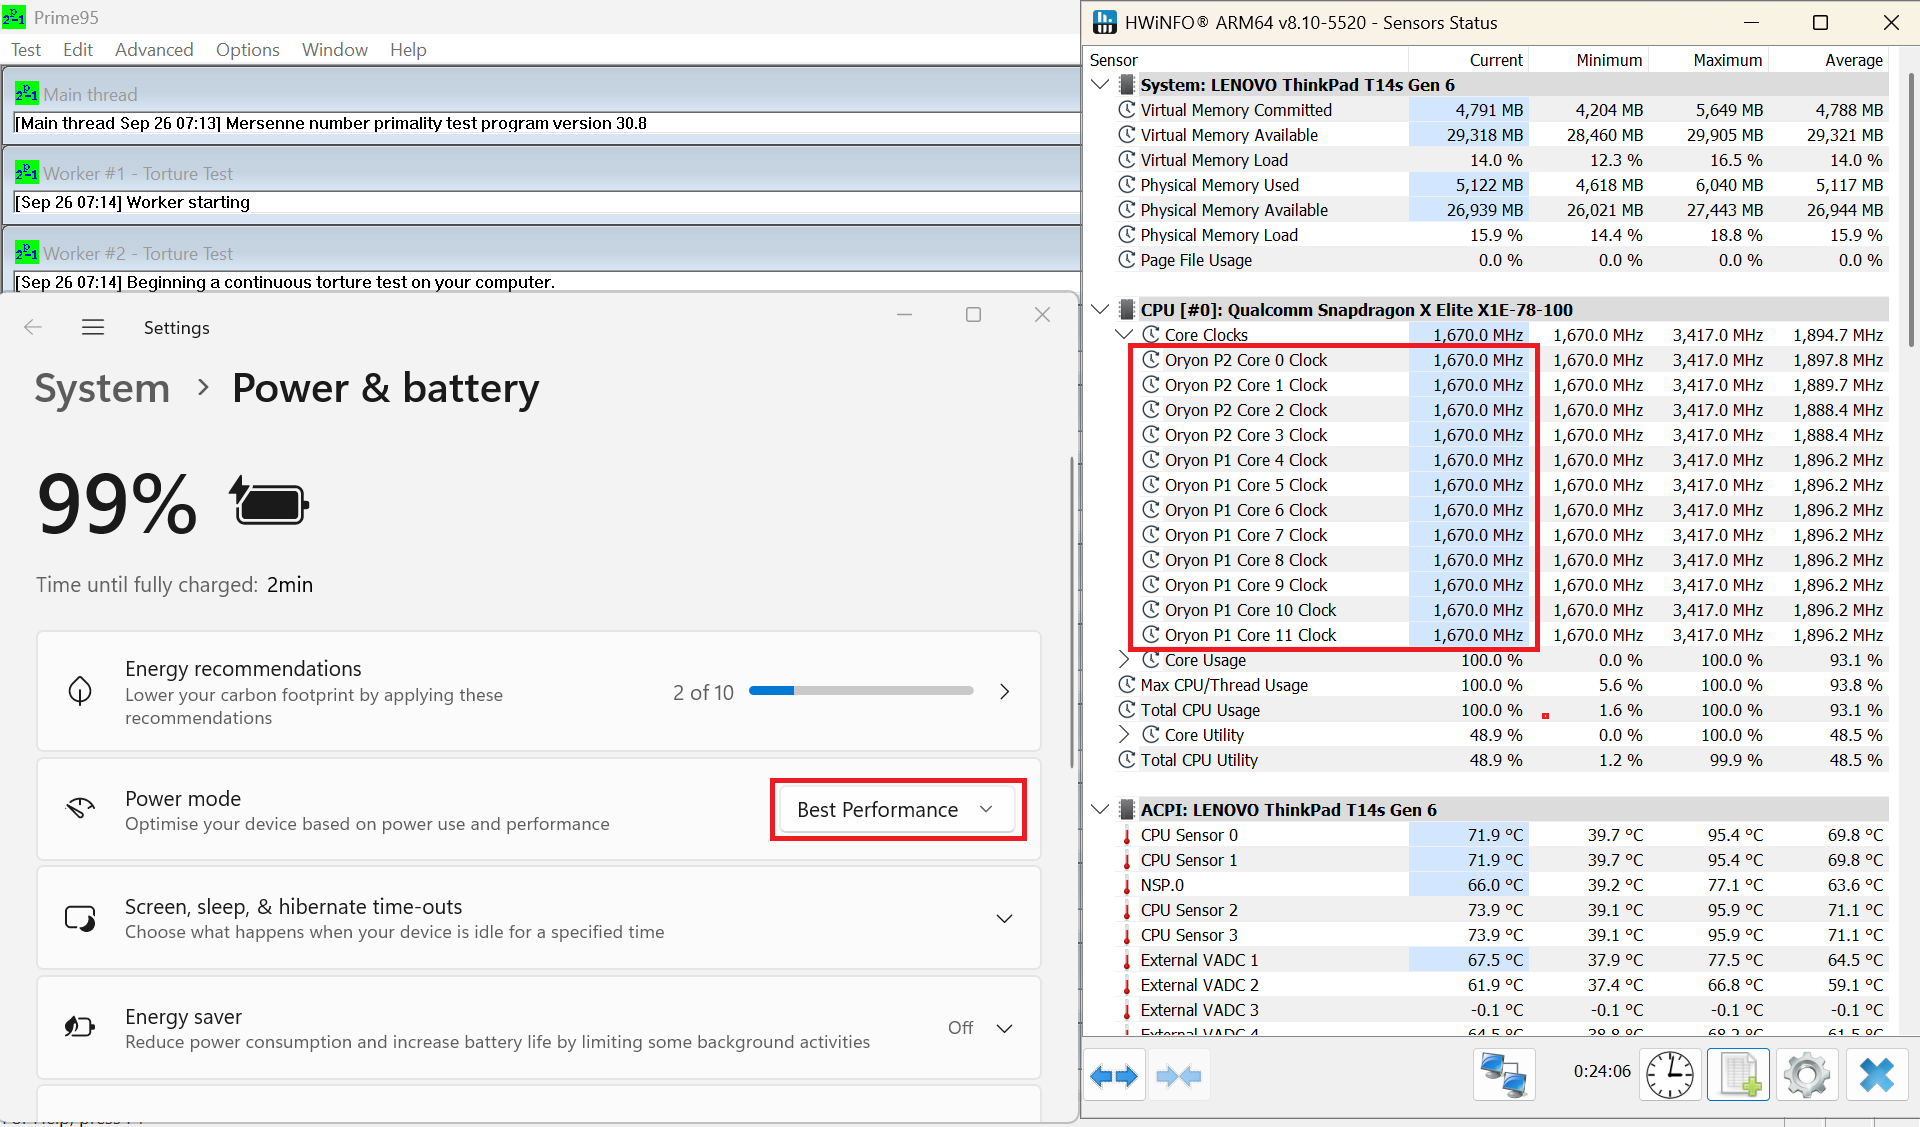Expand the Core Usage tree node
Viewport: 1920px width, 1127px height.
[x=1124, y=660]
